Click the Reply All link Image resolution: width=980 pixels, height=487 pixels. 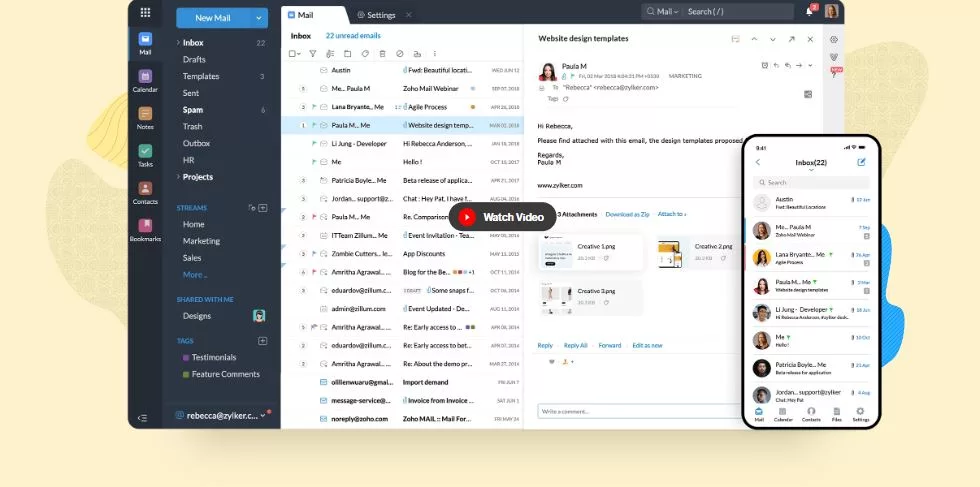tap(576, 345)
